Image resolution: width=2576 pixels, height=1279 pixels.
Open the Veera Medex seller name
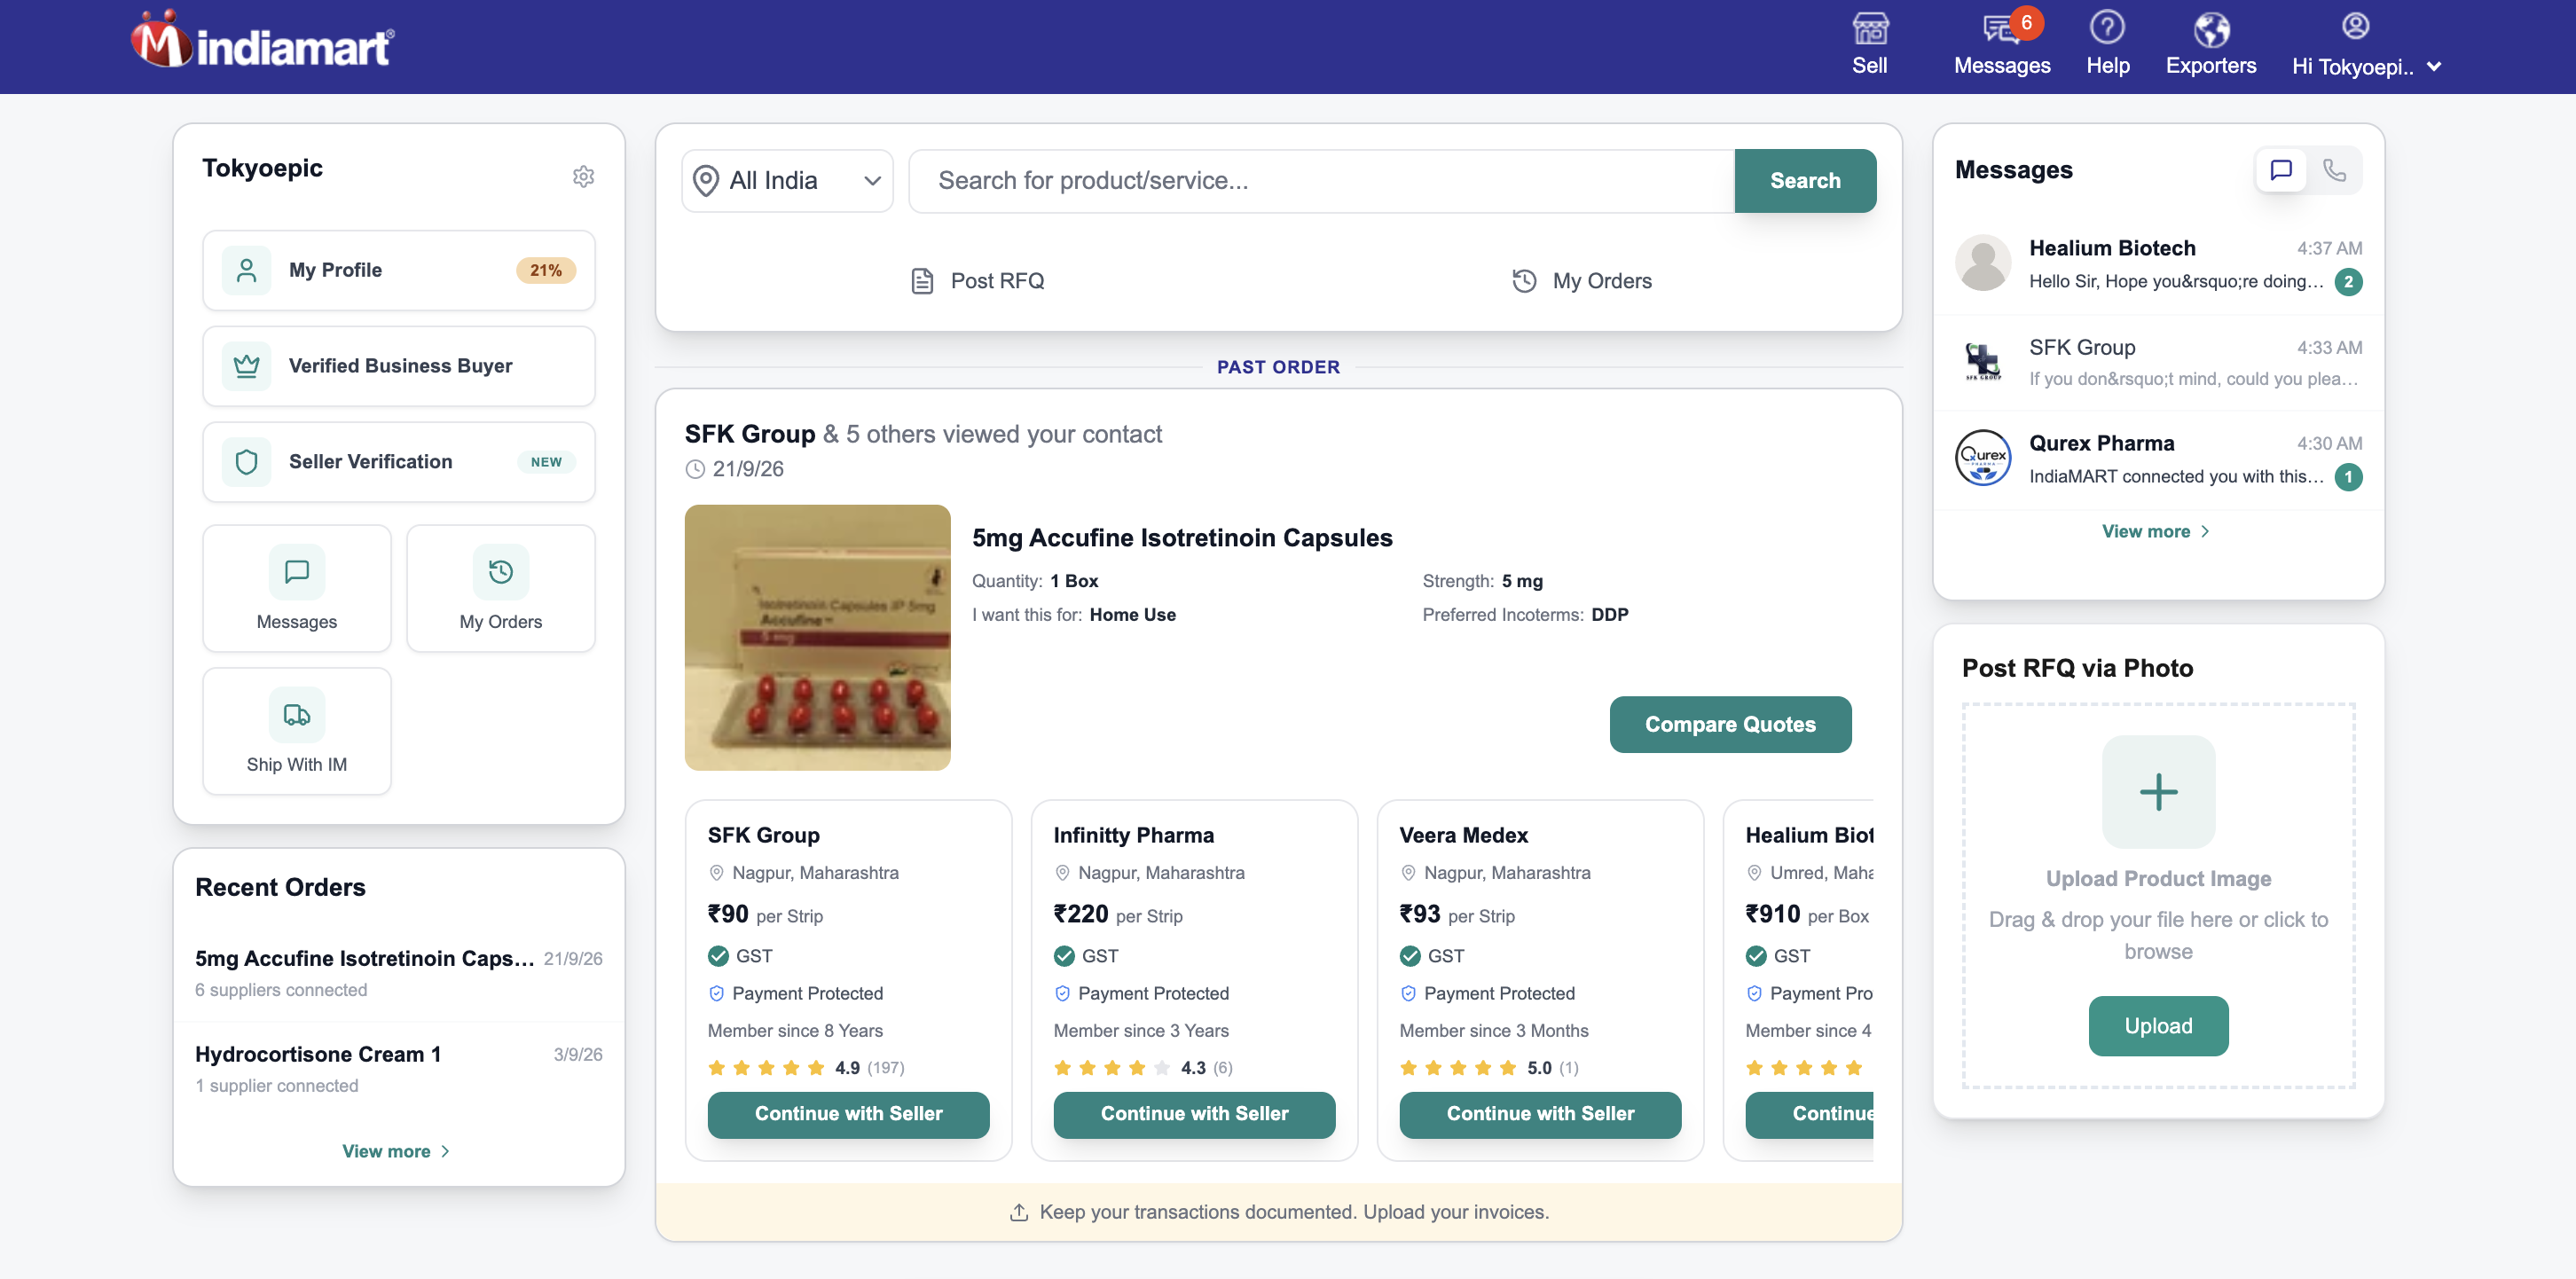(1464, 836)
